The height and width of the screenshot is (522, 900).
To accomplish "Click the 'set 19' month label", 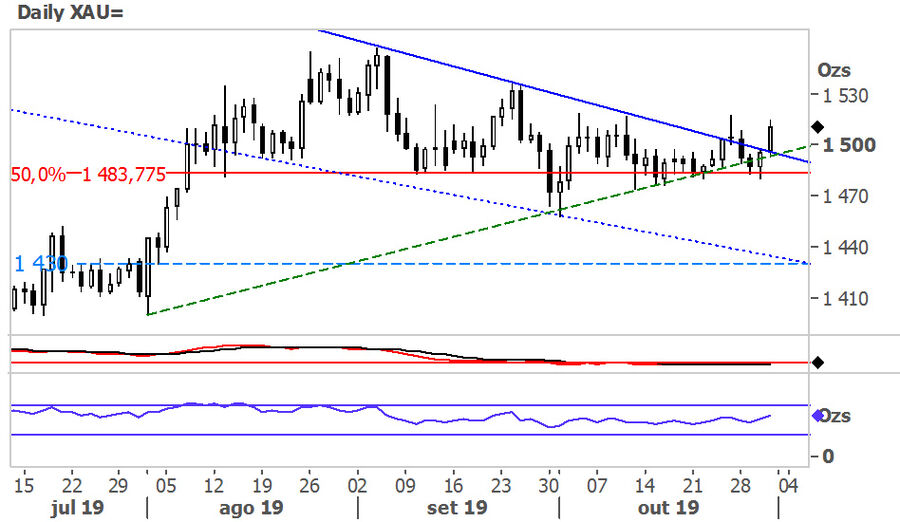I will pyautogui.click(x=457, y=508).
